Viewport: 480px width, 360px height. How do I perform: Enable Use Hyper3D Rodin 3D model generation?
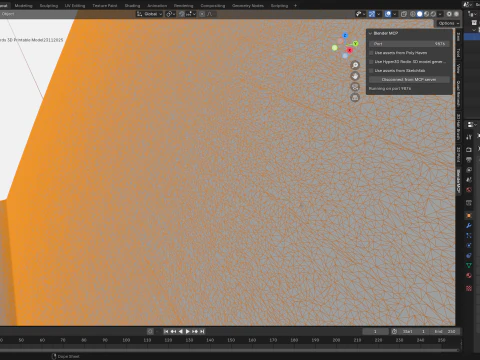click(x=371, y=62)
